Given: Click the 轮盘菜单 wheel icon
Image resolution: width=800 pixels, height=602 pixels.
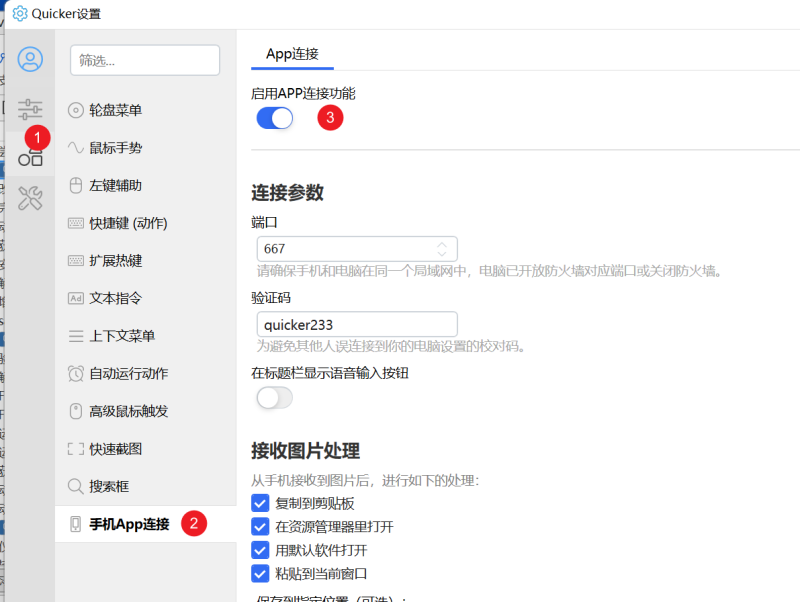Looking at the screenshot, I should click(76, 110).
